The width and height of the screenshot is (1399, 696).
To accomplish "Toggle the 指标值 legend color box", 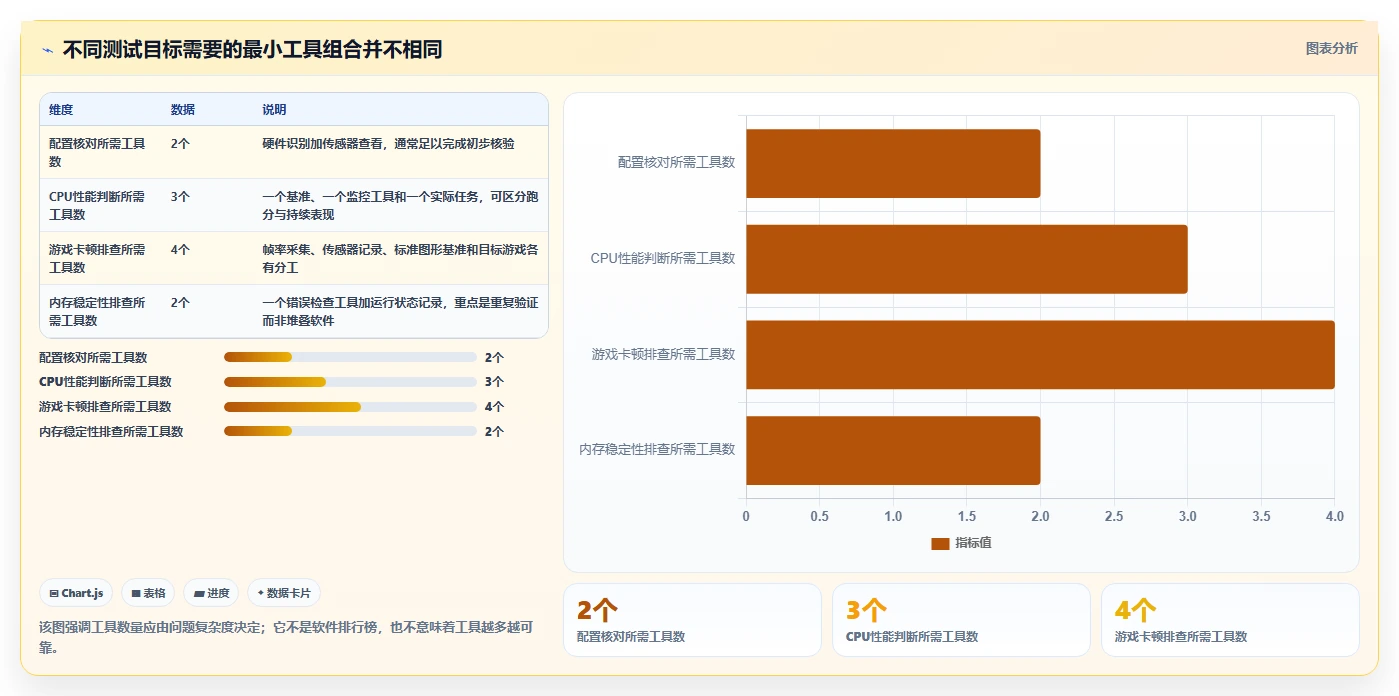I will 940,543.
